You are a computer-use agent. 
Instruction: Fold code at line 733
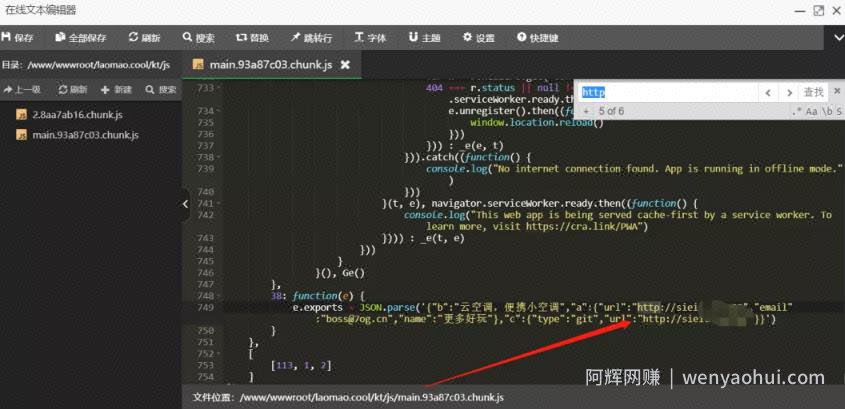pos(218,88)
